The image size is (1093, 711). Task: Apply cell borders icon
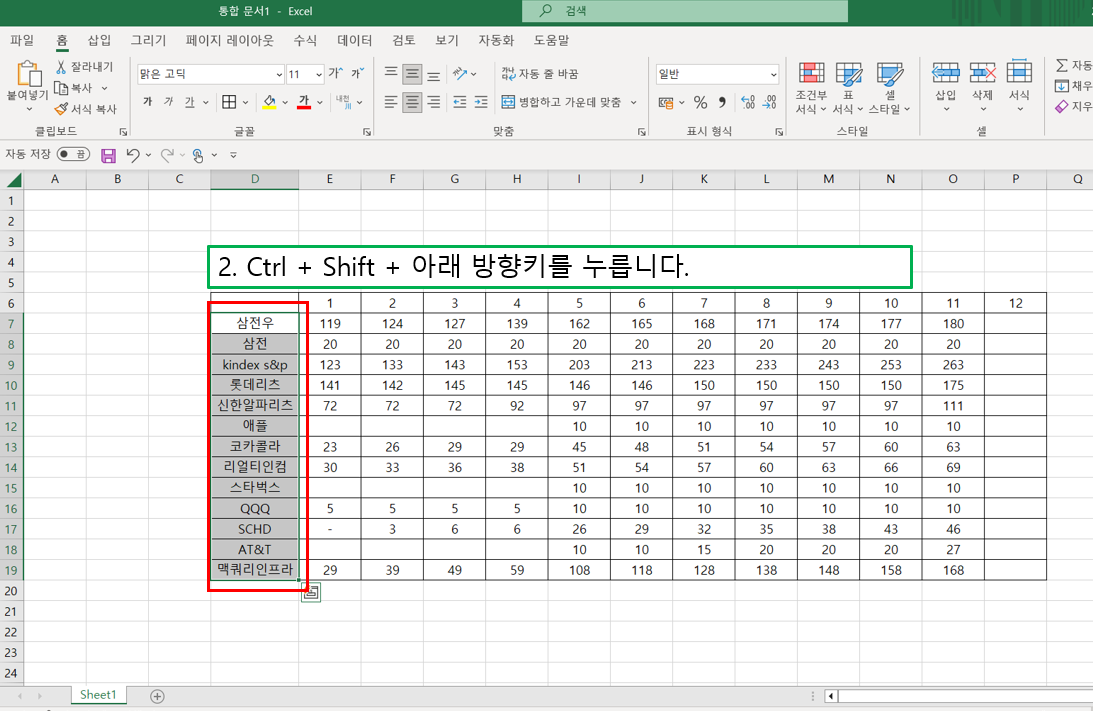229,102
